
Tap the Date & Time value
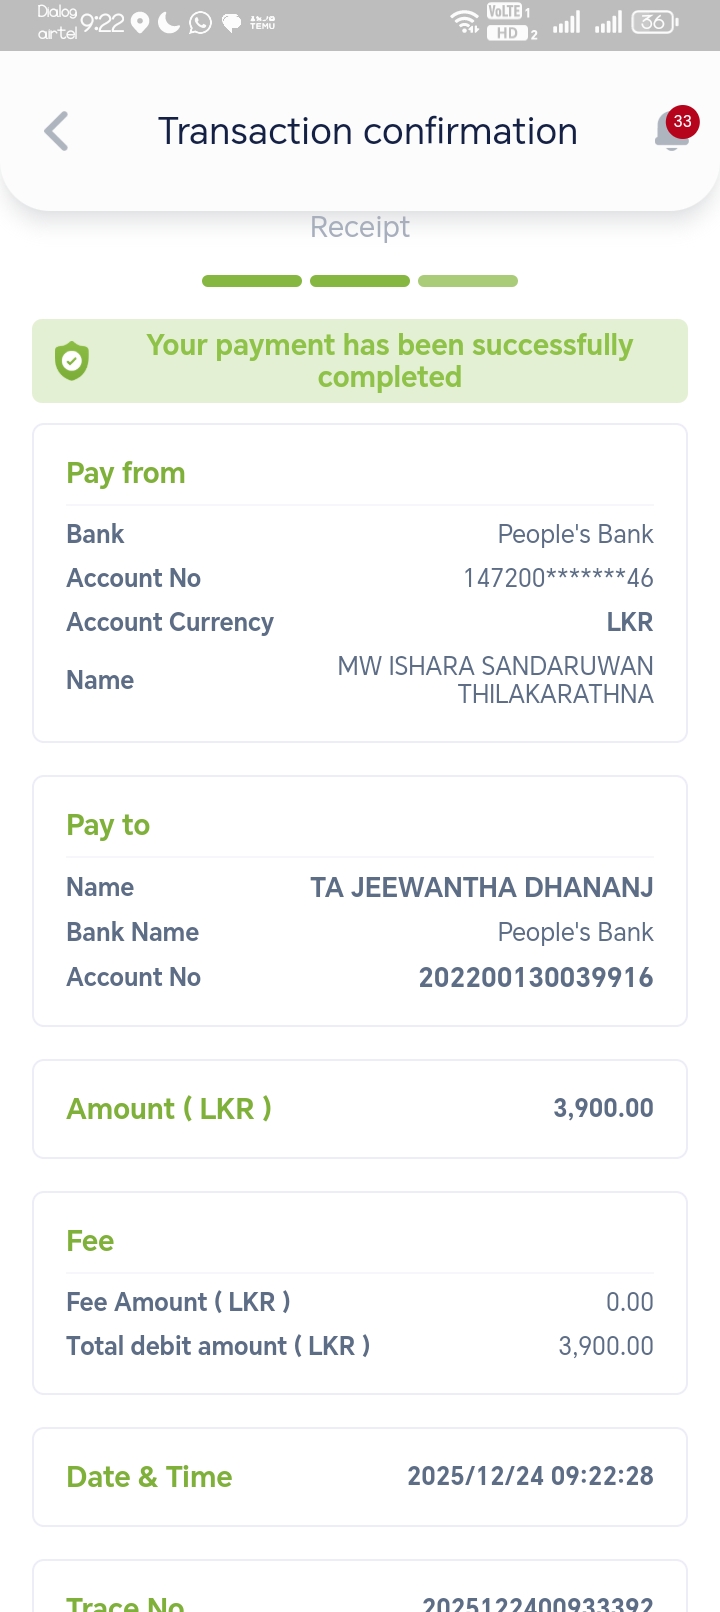coord(530,1476)
